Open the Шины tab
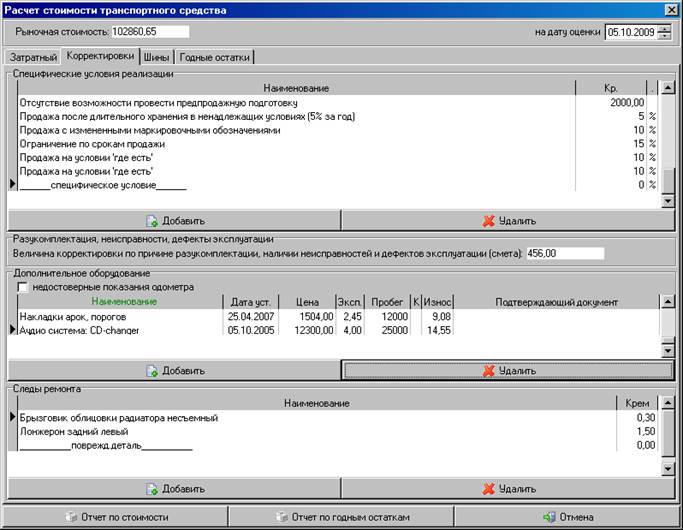 click(155, 57)
